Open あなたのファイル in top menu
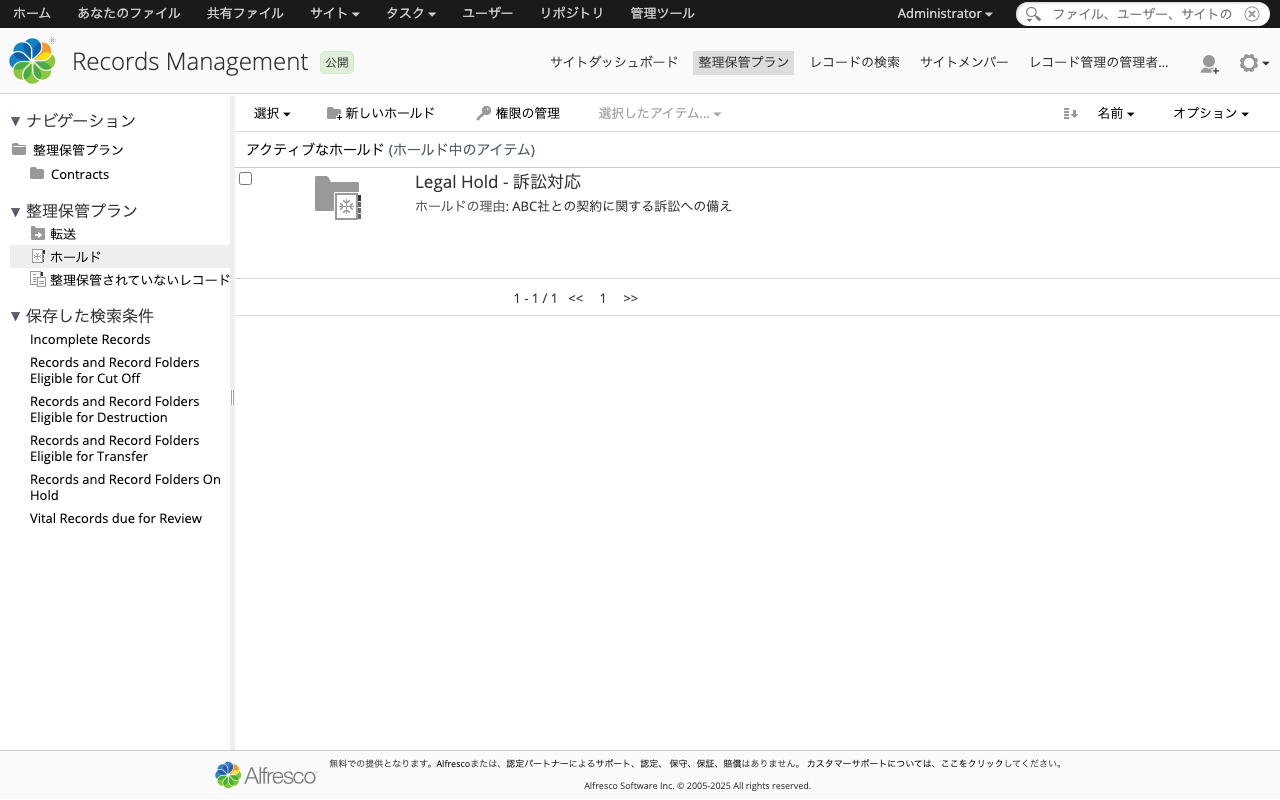1280x800 pixels. [129, 14]
